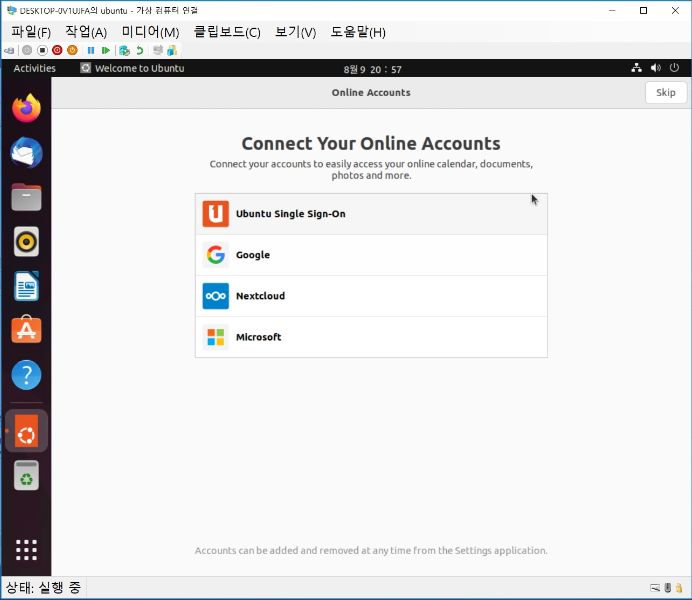Viewport: 692px width, 600px height.
Task: Click the Ubuntu Single Sign-On logo
Action: [x=216, y=214]
